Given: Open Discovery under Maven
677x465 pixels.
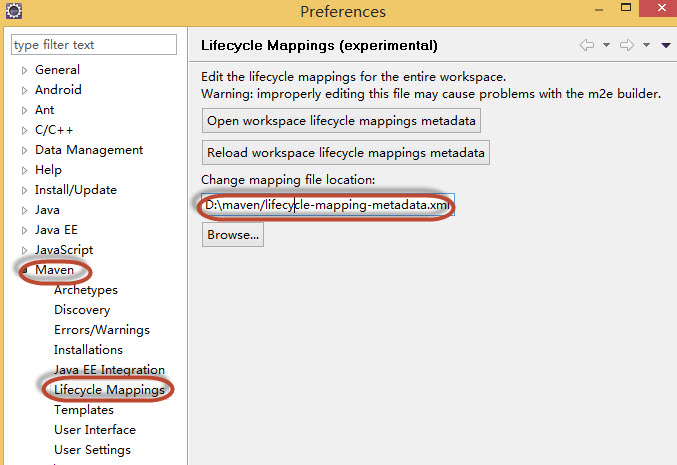Looking at the screenshot, I should (82, 310).
